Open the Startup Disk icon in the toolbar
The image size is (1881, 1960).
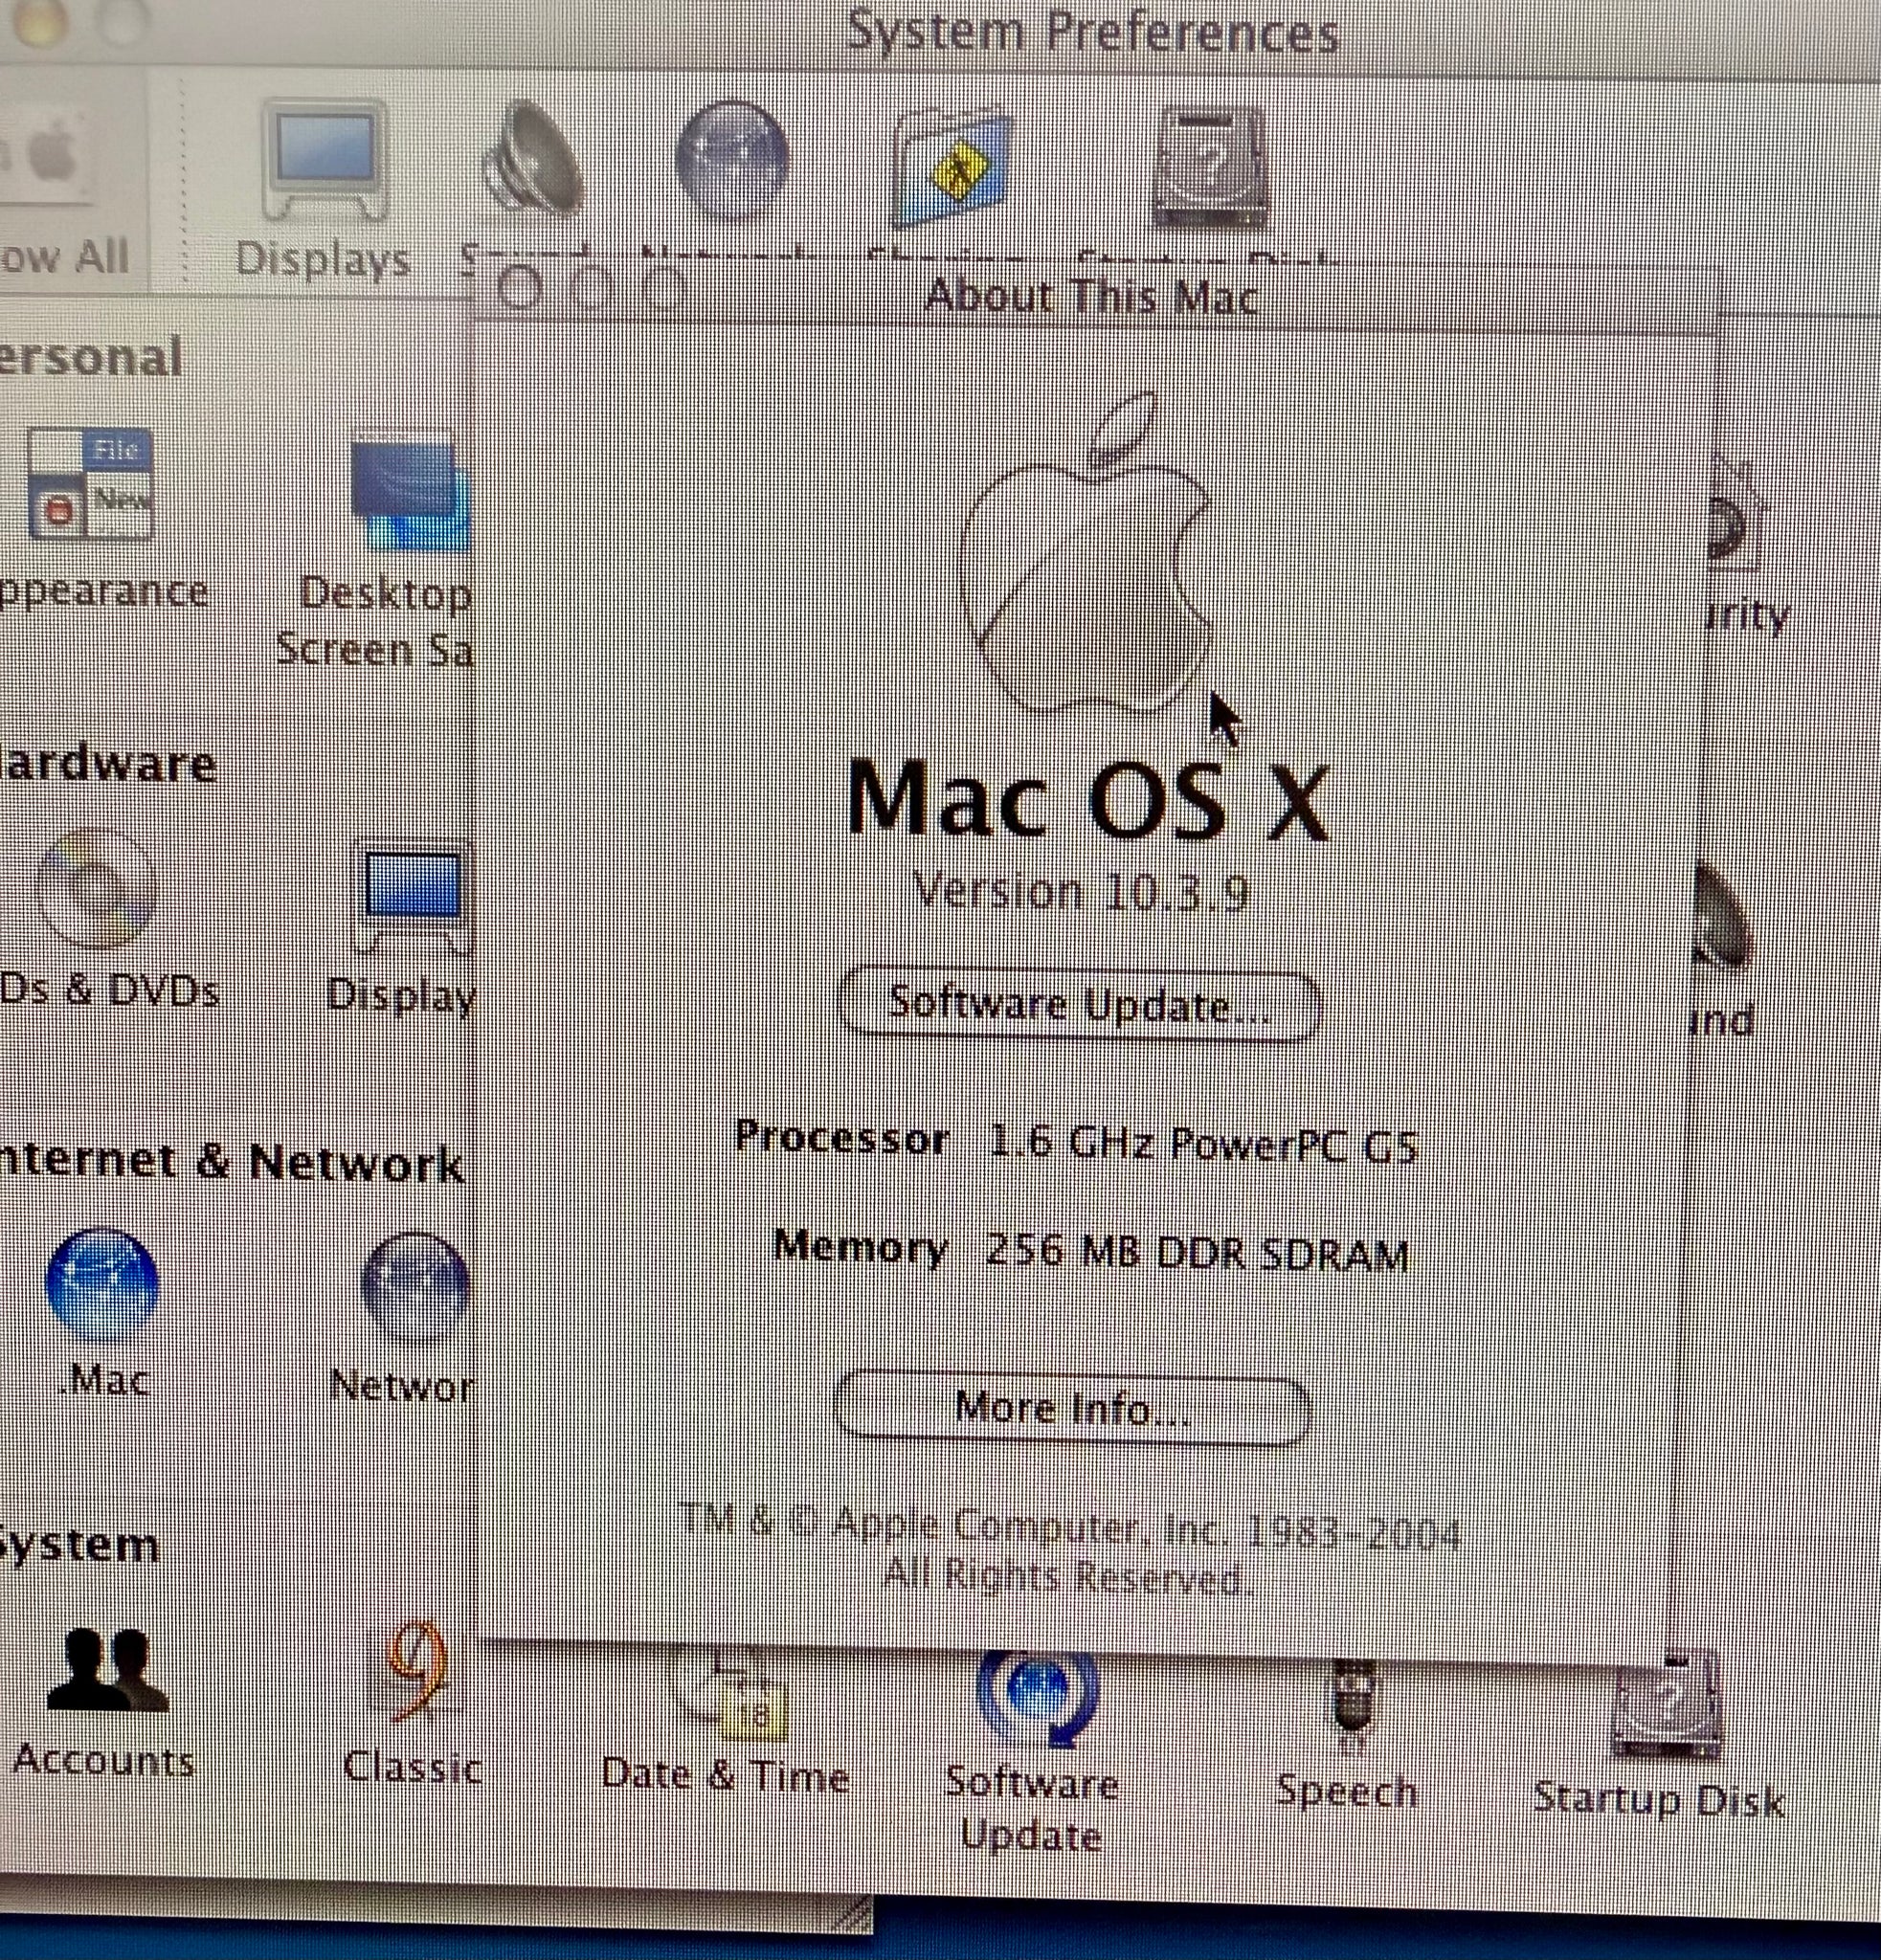(1211, 168)
